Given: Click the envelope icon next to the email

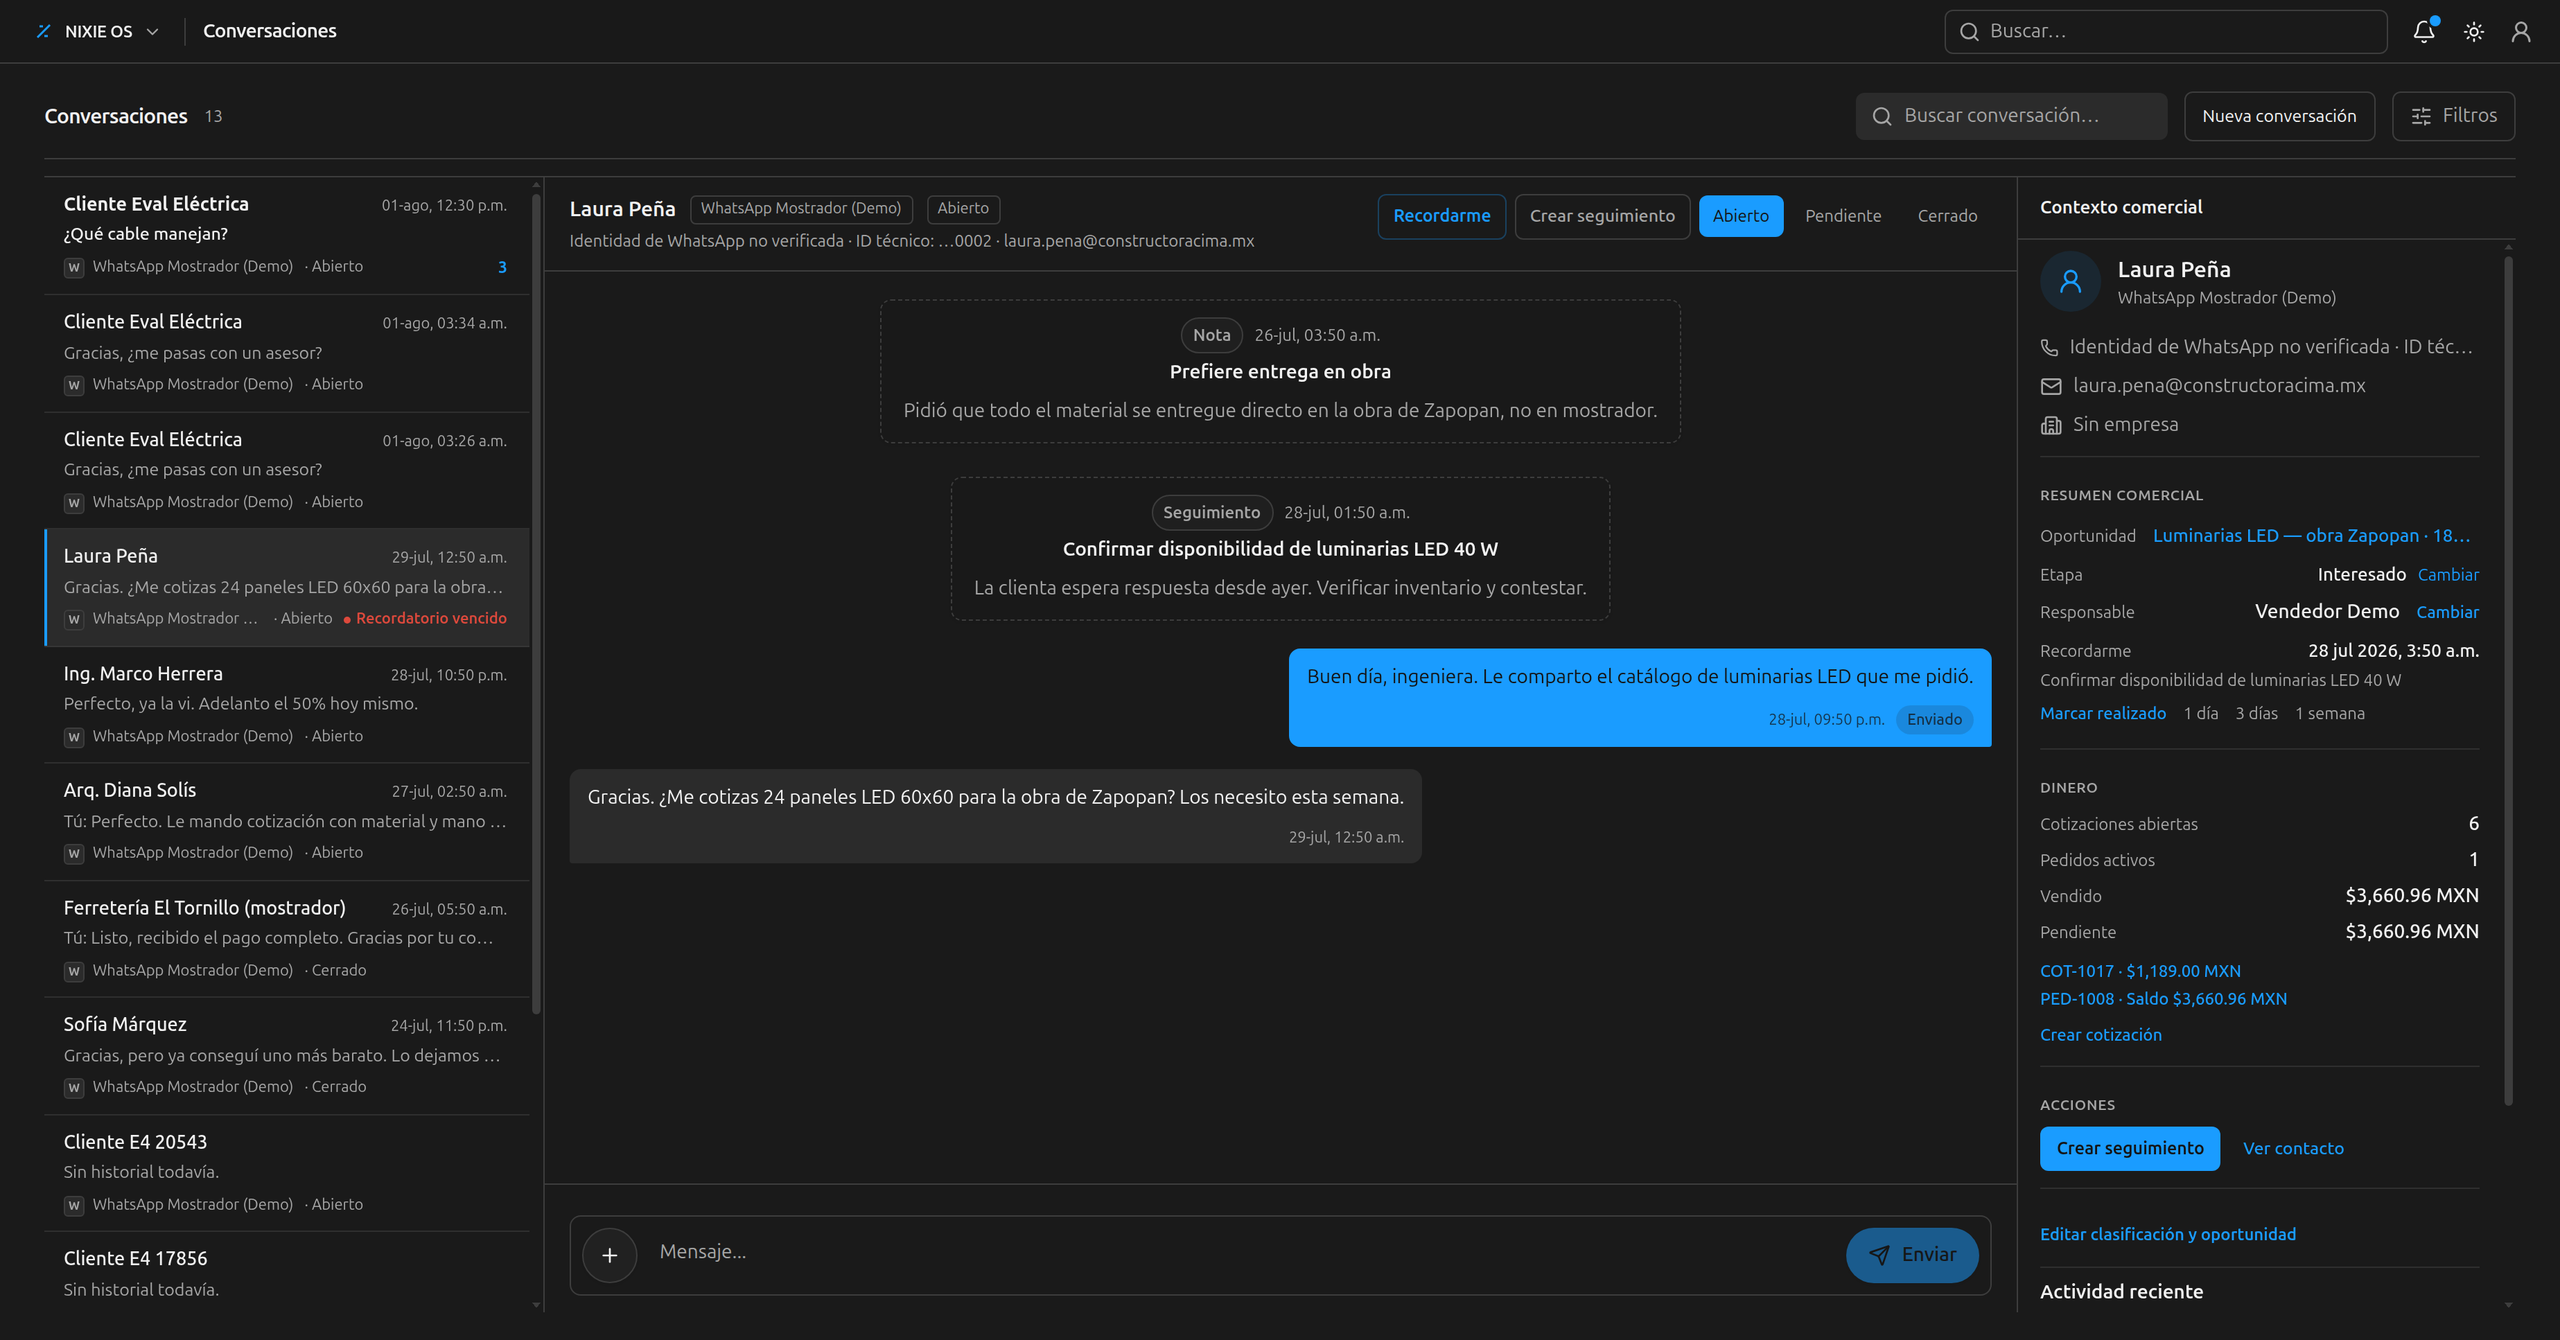Looking at the screenshot, I should [x=2051, y=386].
